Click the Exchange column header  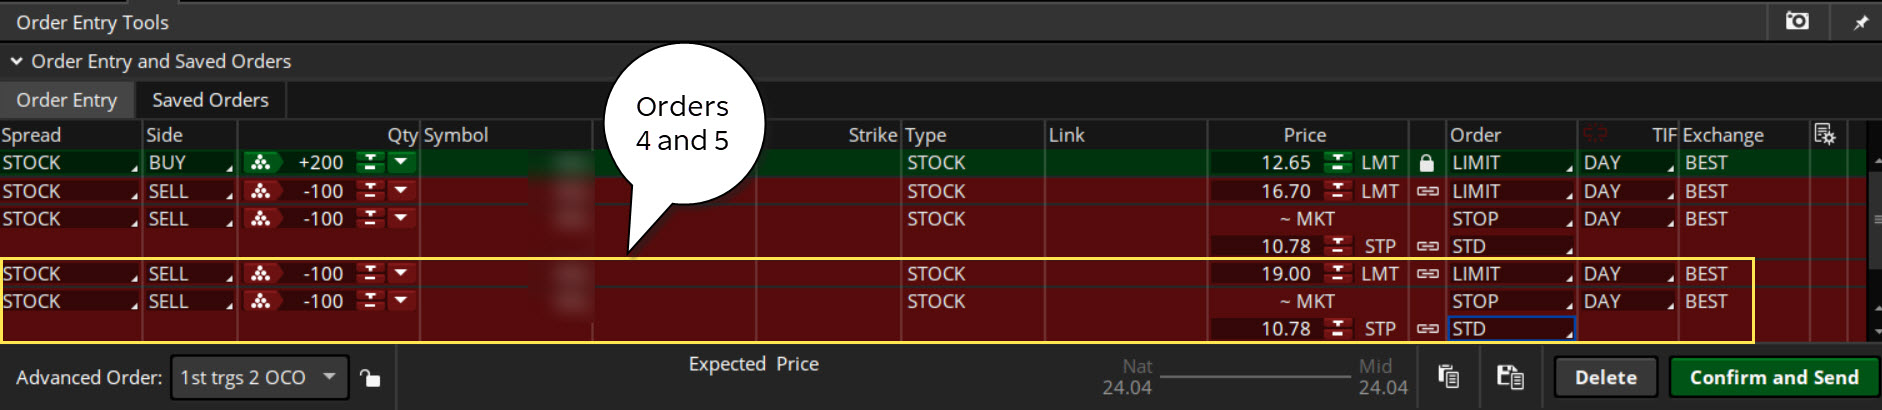click(x=1723, y=135)
